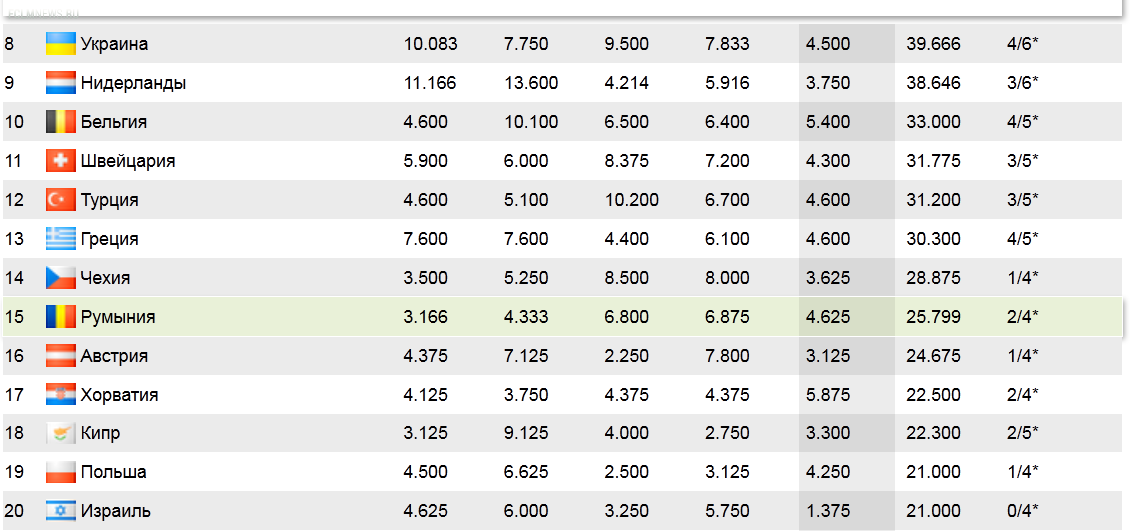Click the Ukraine flag icon

tap(61, 44)
